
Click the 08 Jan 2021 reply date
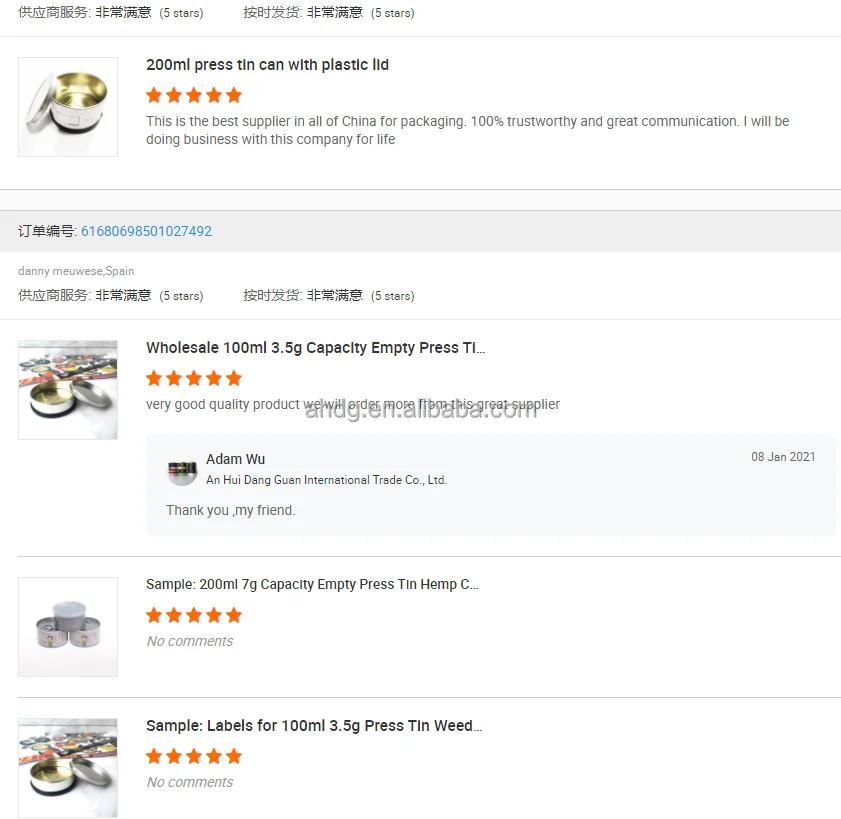783,456
